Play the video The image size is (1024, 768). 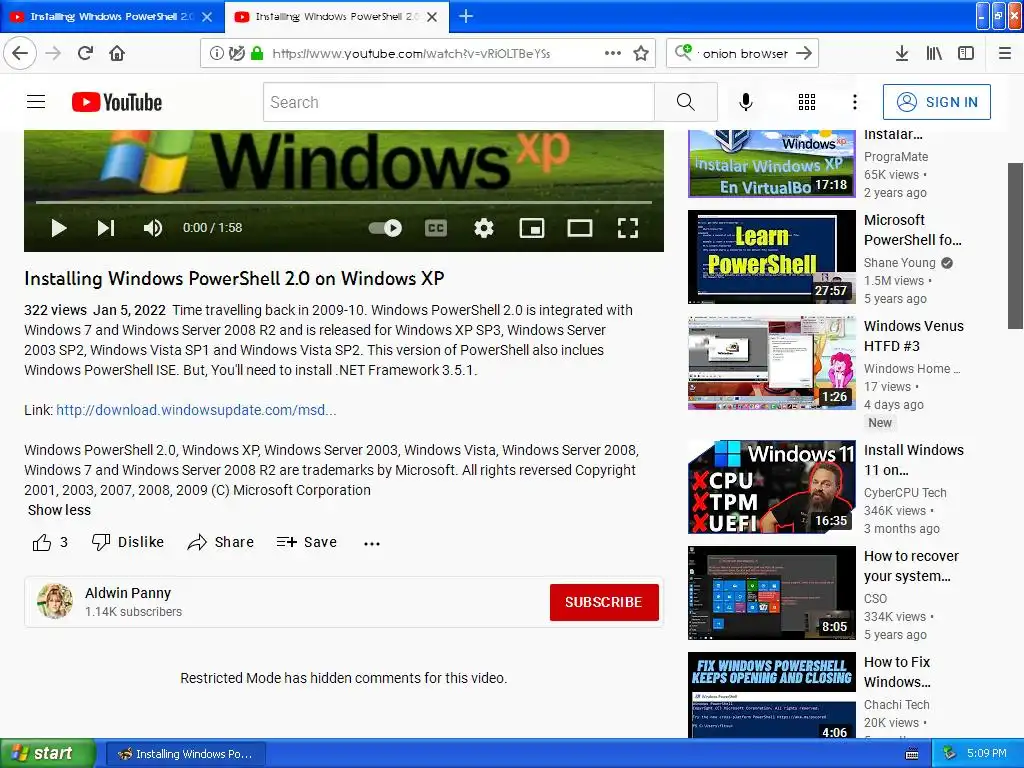(x=59, y=228)
